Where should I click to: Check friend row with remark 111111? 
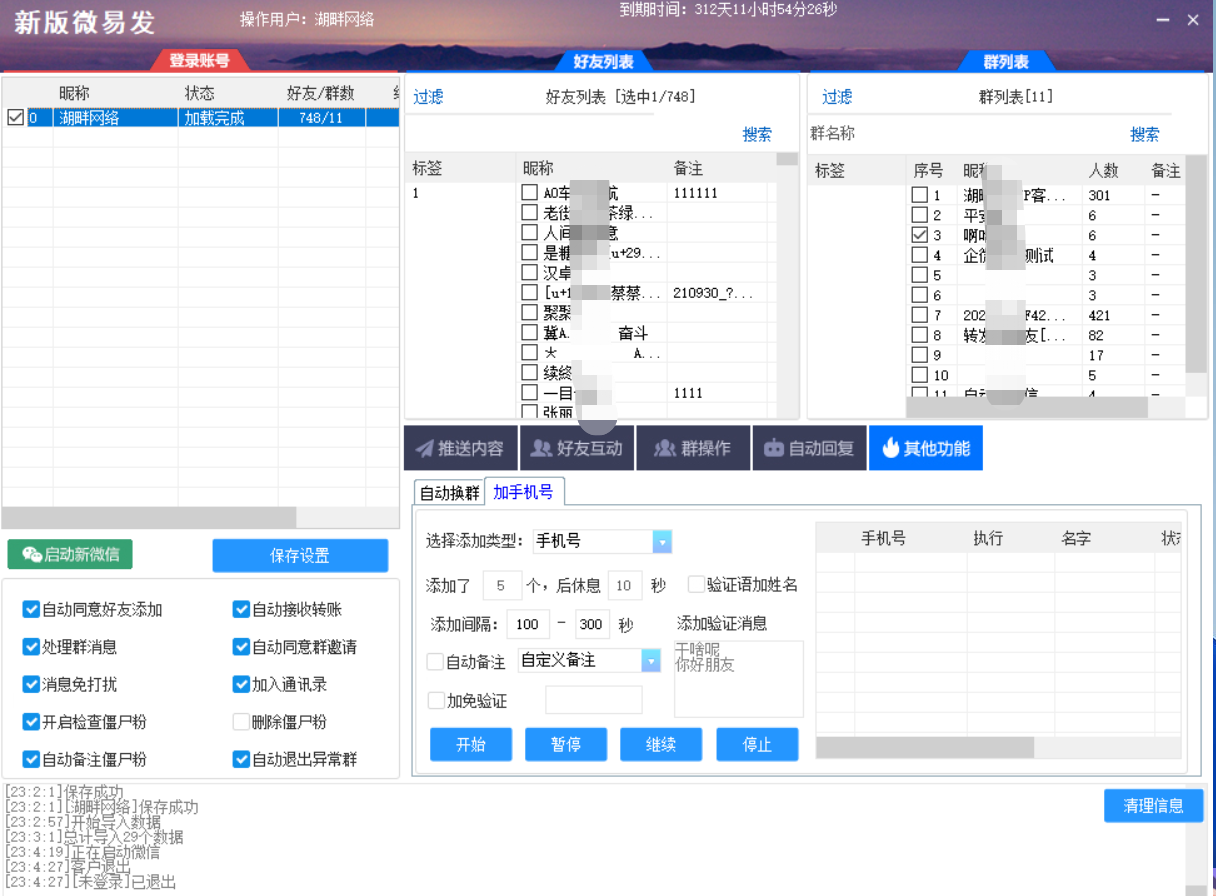tap(530, 192)
